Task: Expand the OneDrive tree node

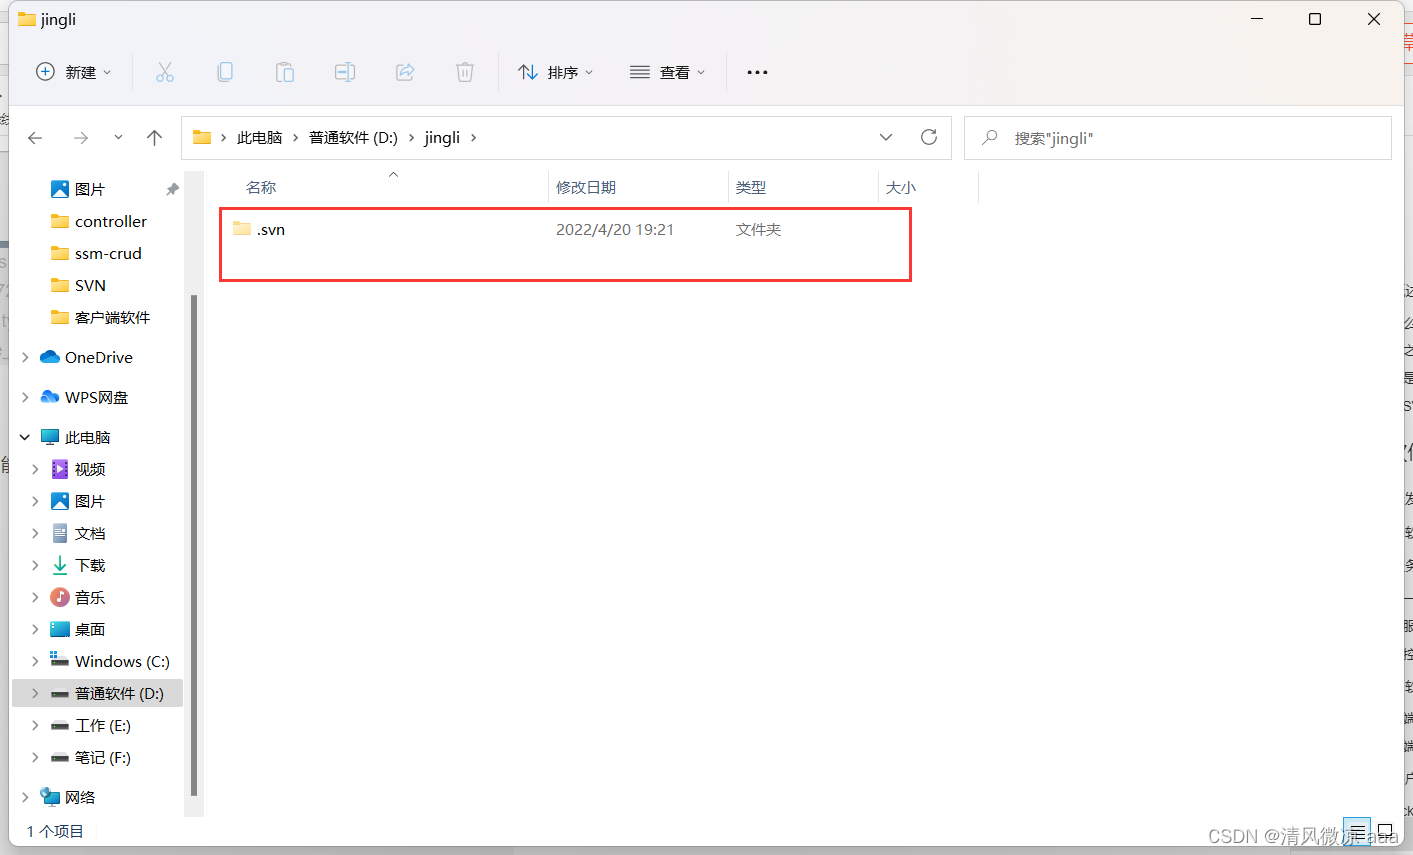Action: (x=25, y=357)
